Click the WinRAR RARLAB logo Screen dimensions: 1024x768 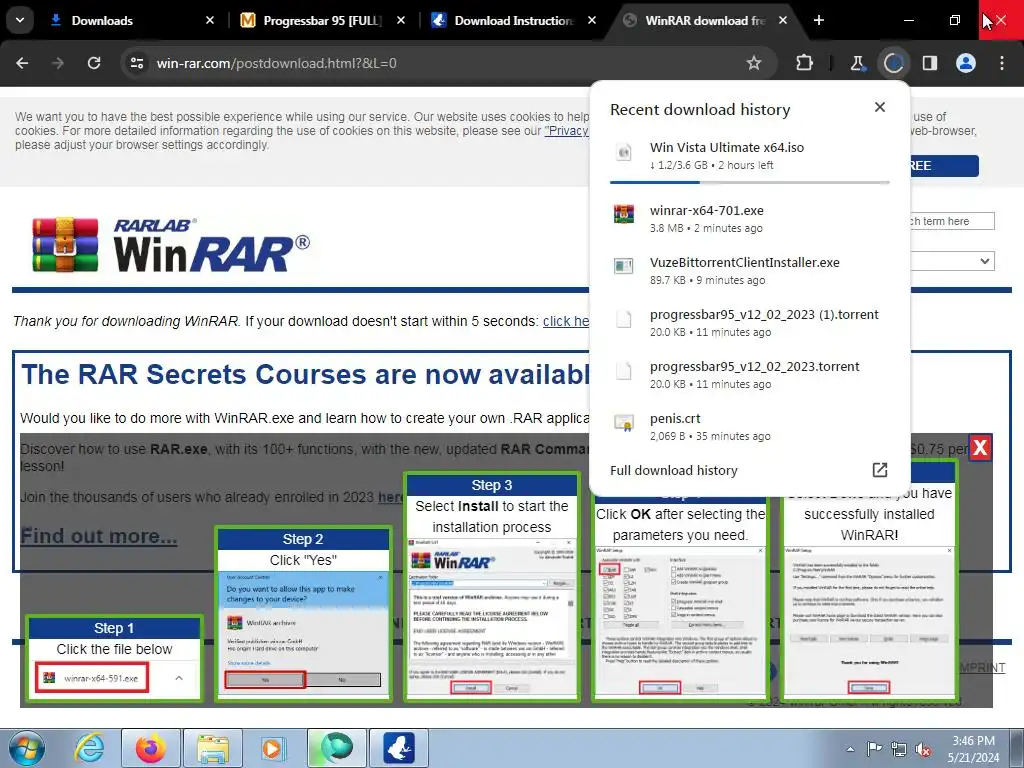[171, 245]
